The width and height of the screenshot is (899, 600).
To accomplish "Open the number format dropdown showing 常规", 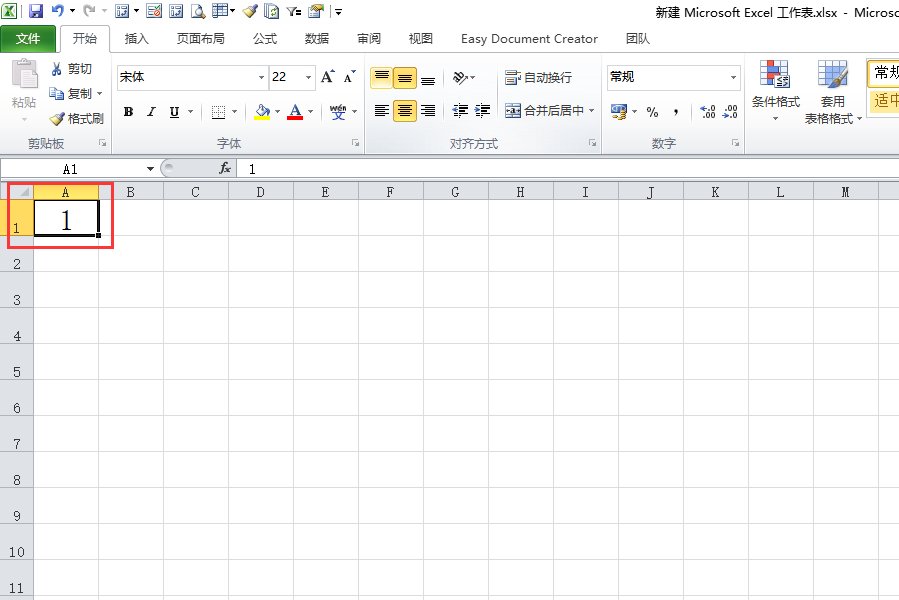I will (733, 77).
